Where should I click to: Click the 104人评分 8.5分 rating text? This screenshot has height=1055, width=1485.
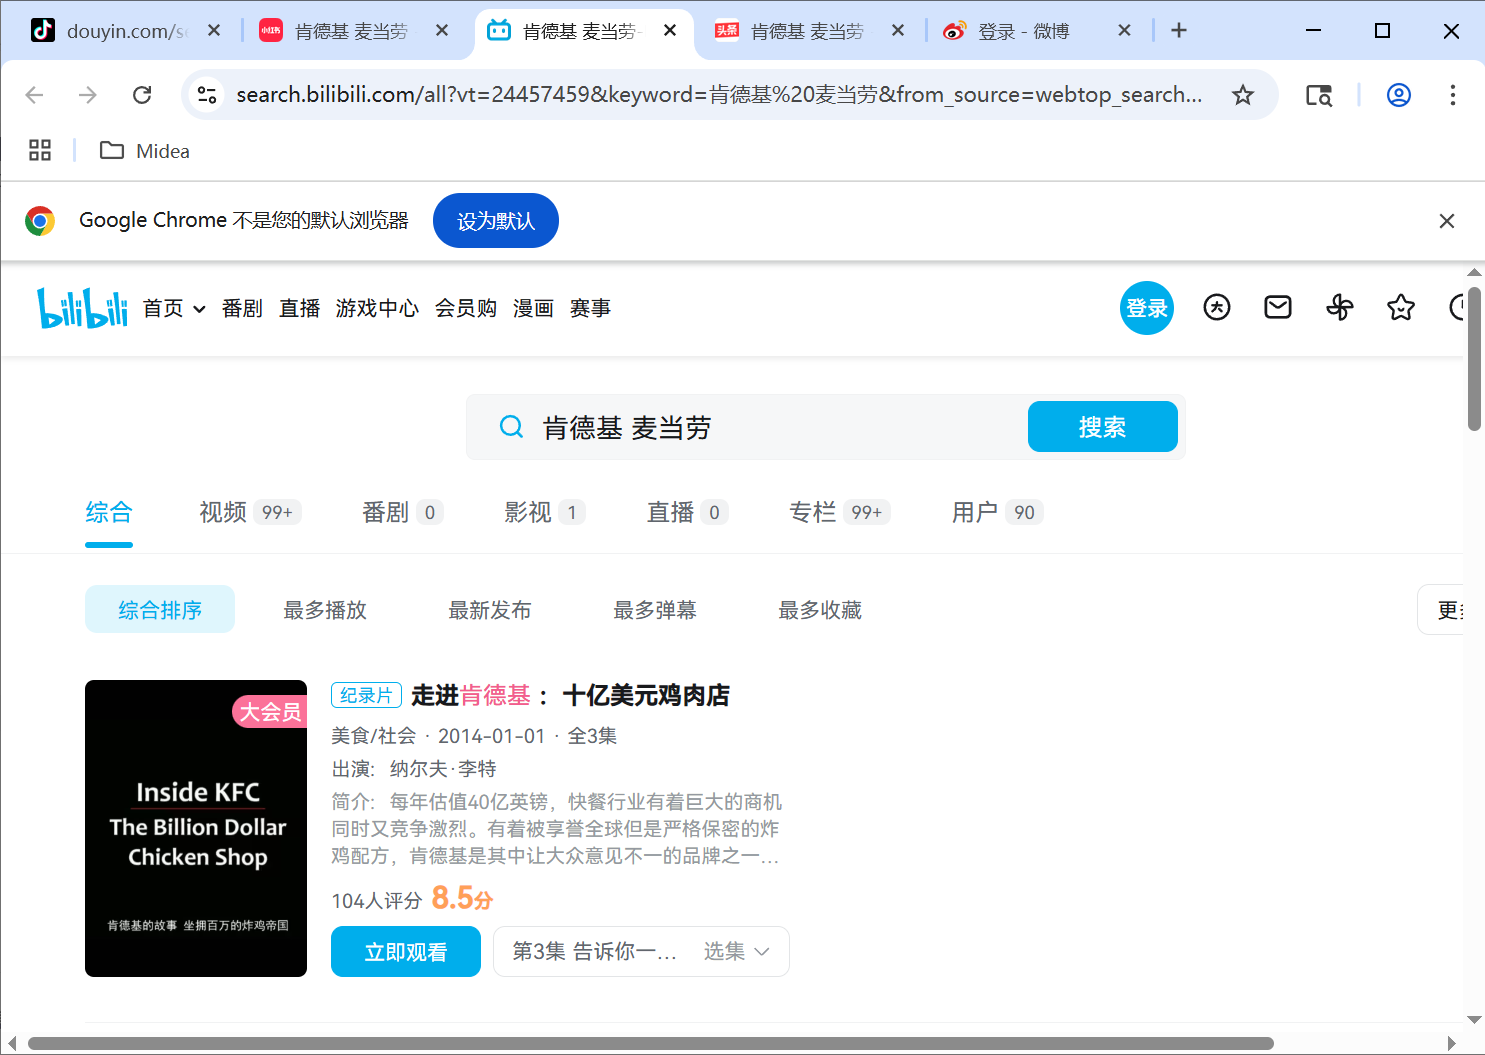coord(412,898)
